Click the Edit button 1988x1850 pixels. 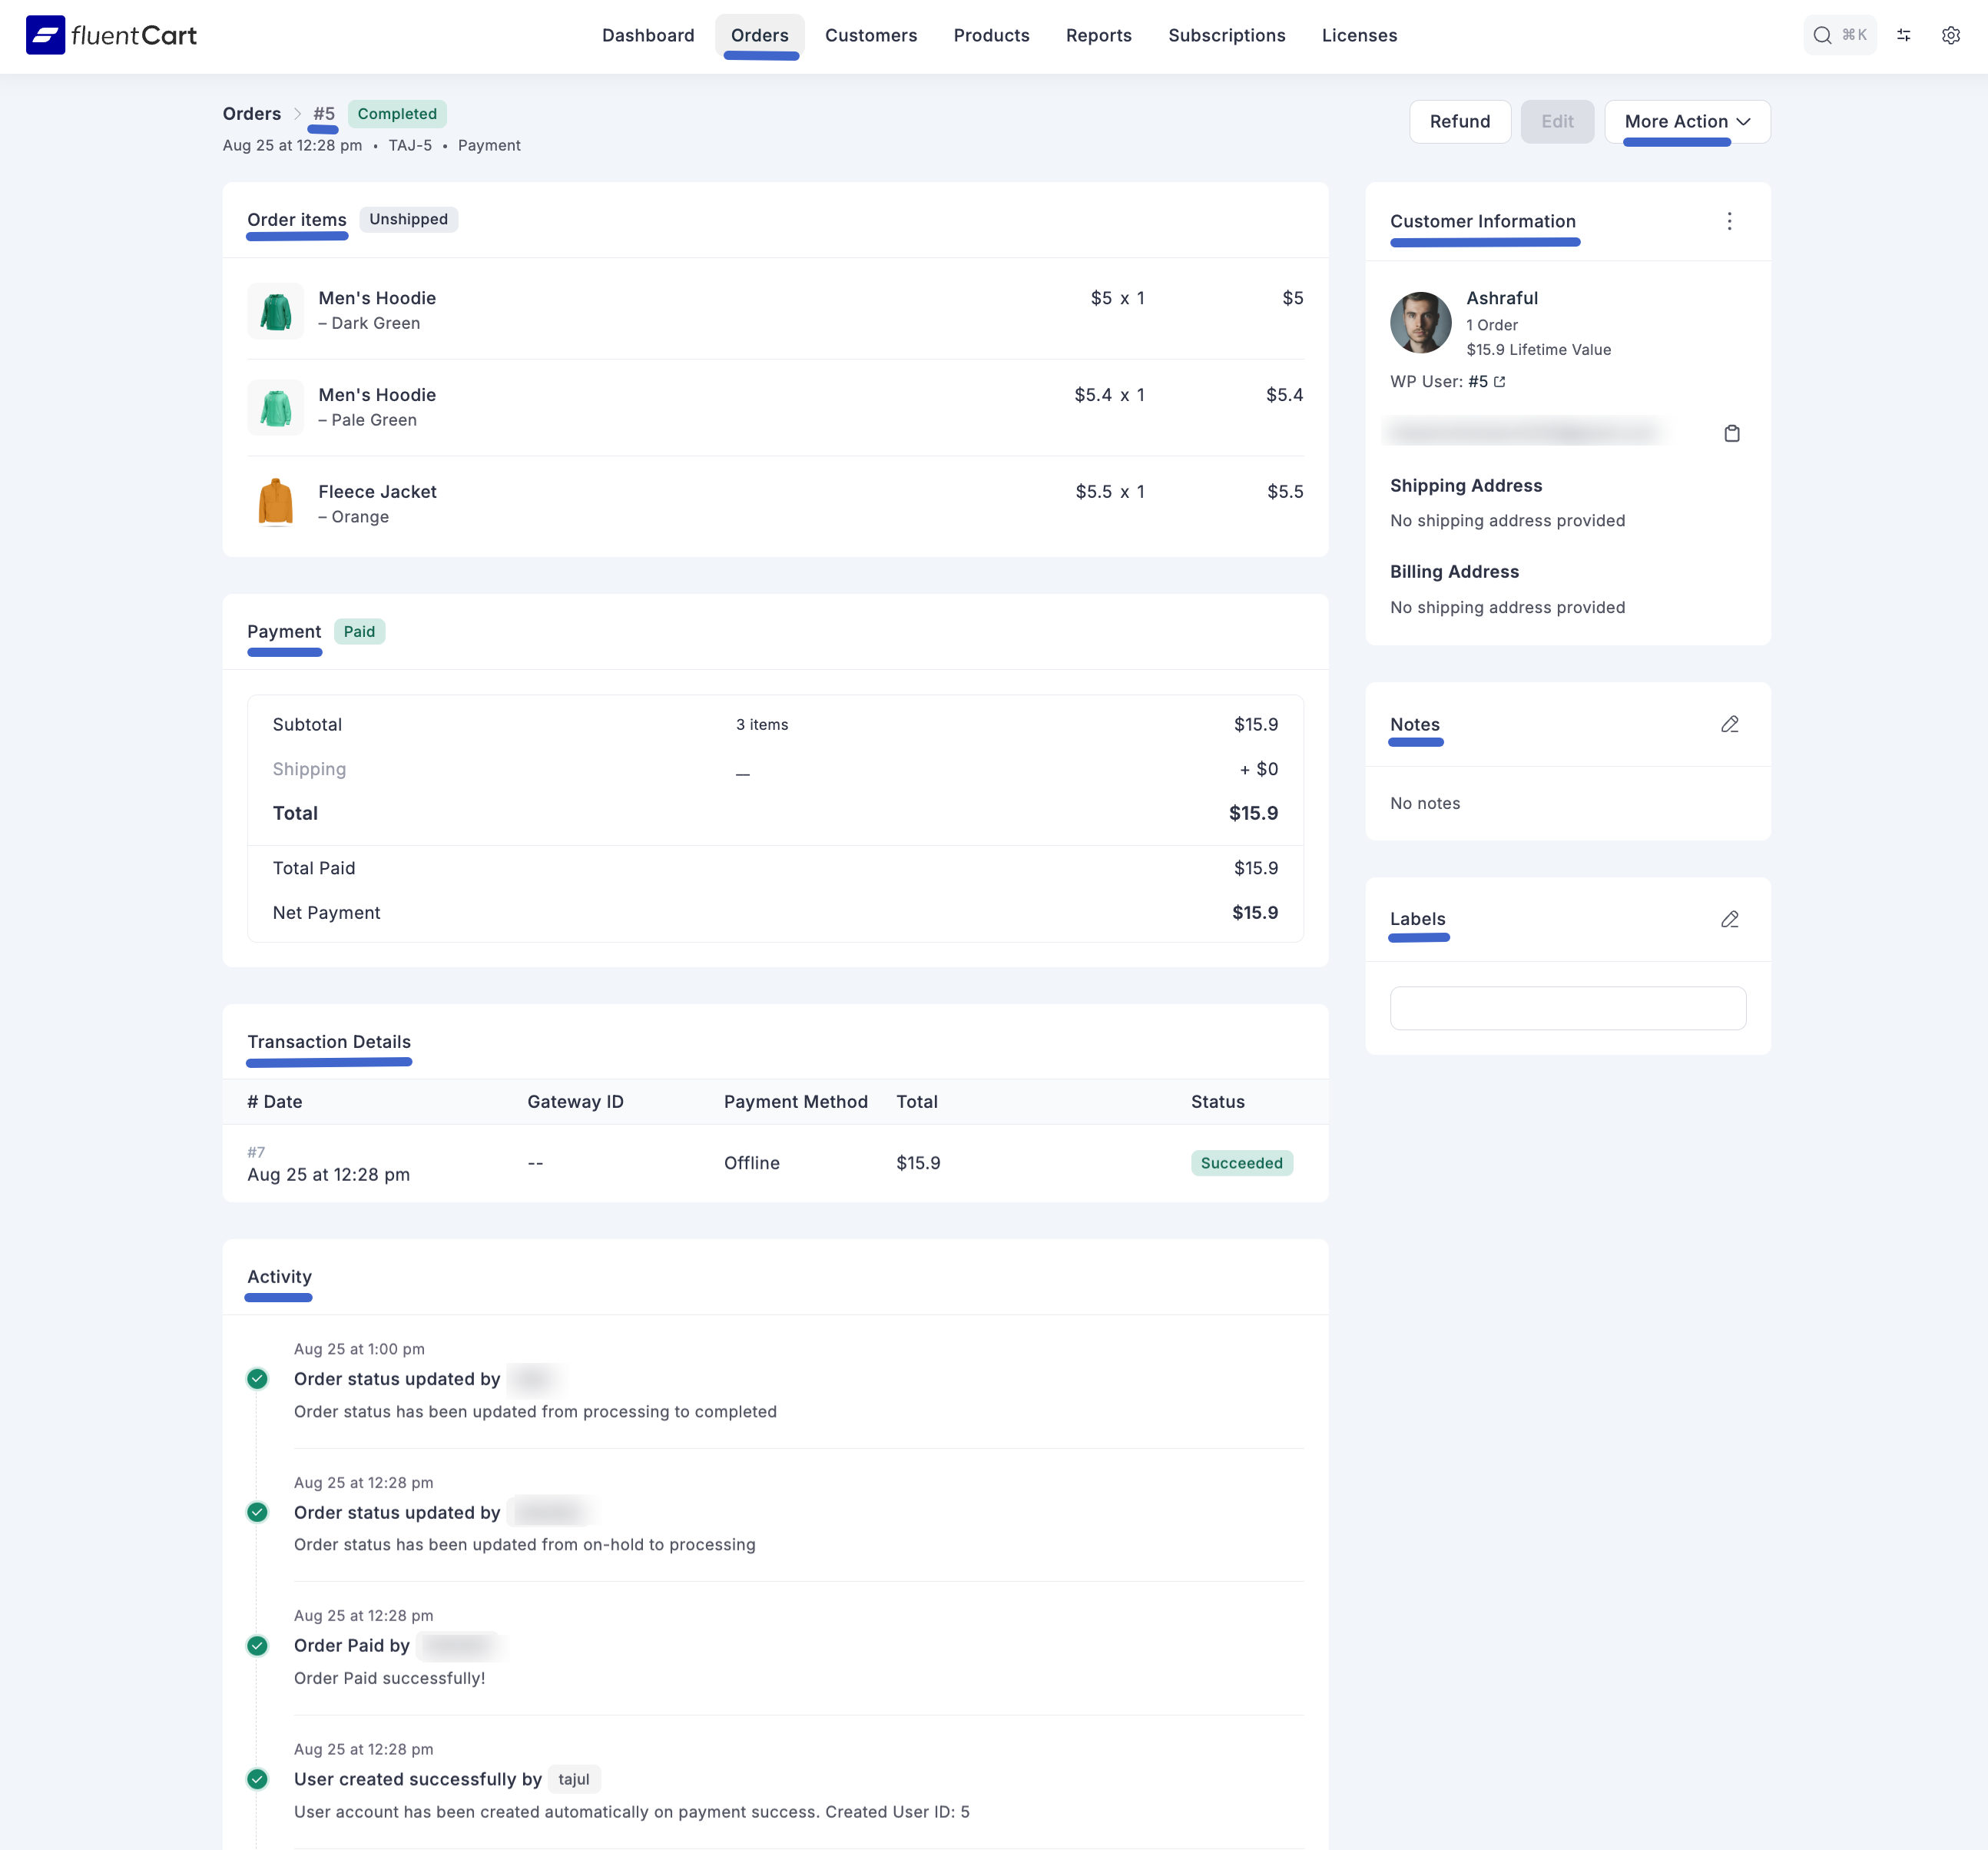tap(1556, 121)
